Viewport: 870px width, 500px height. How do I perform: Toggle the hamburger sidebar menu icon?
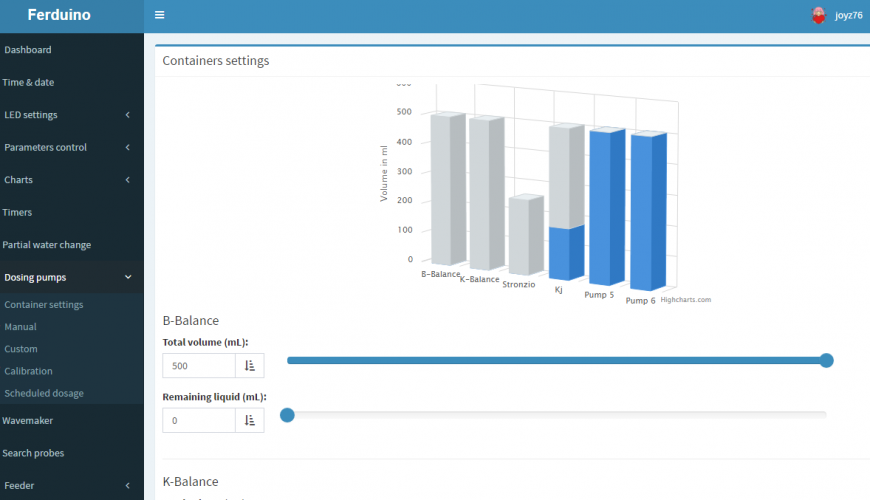160,15
